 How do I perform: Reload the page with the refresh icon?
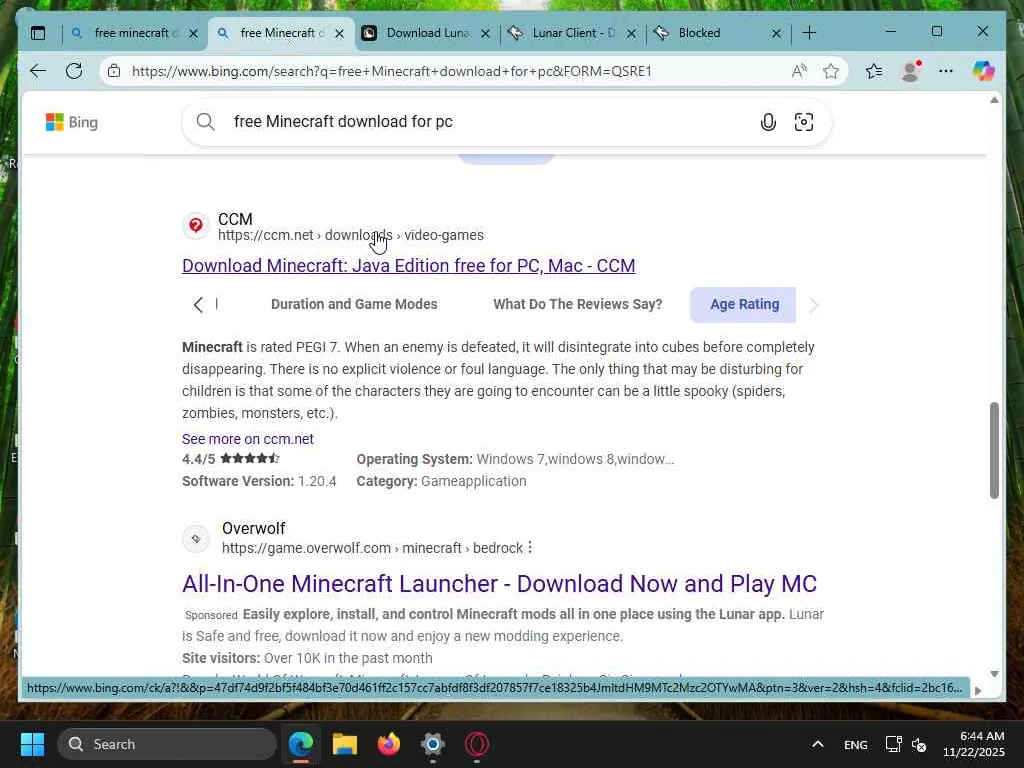[74, 71]
